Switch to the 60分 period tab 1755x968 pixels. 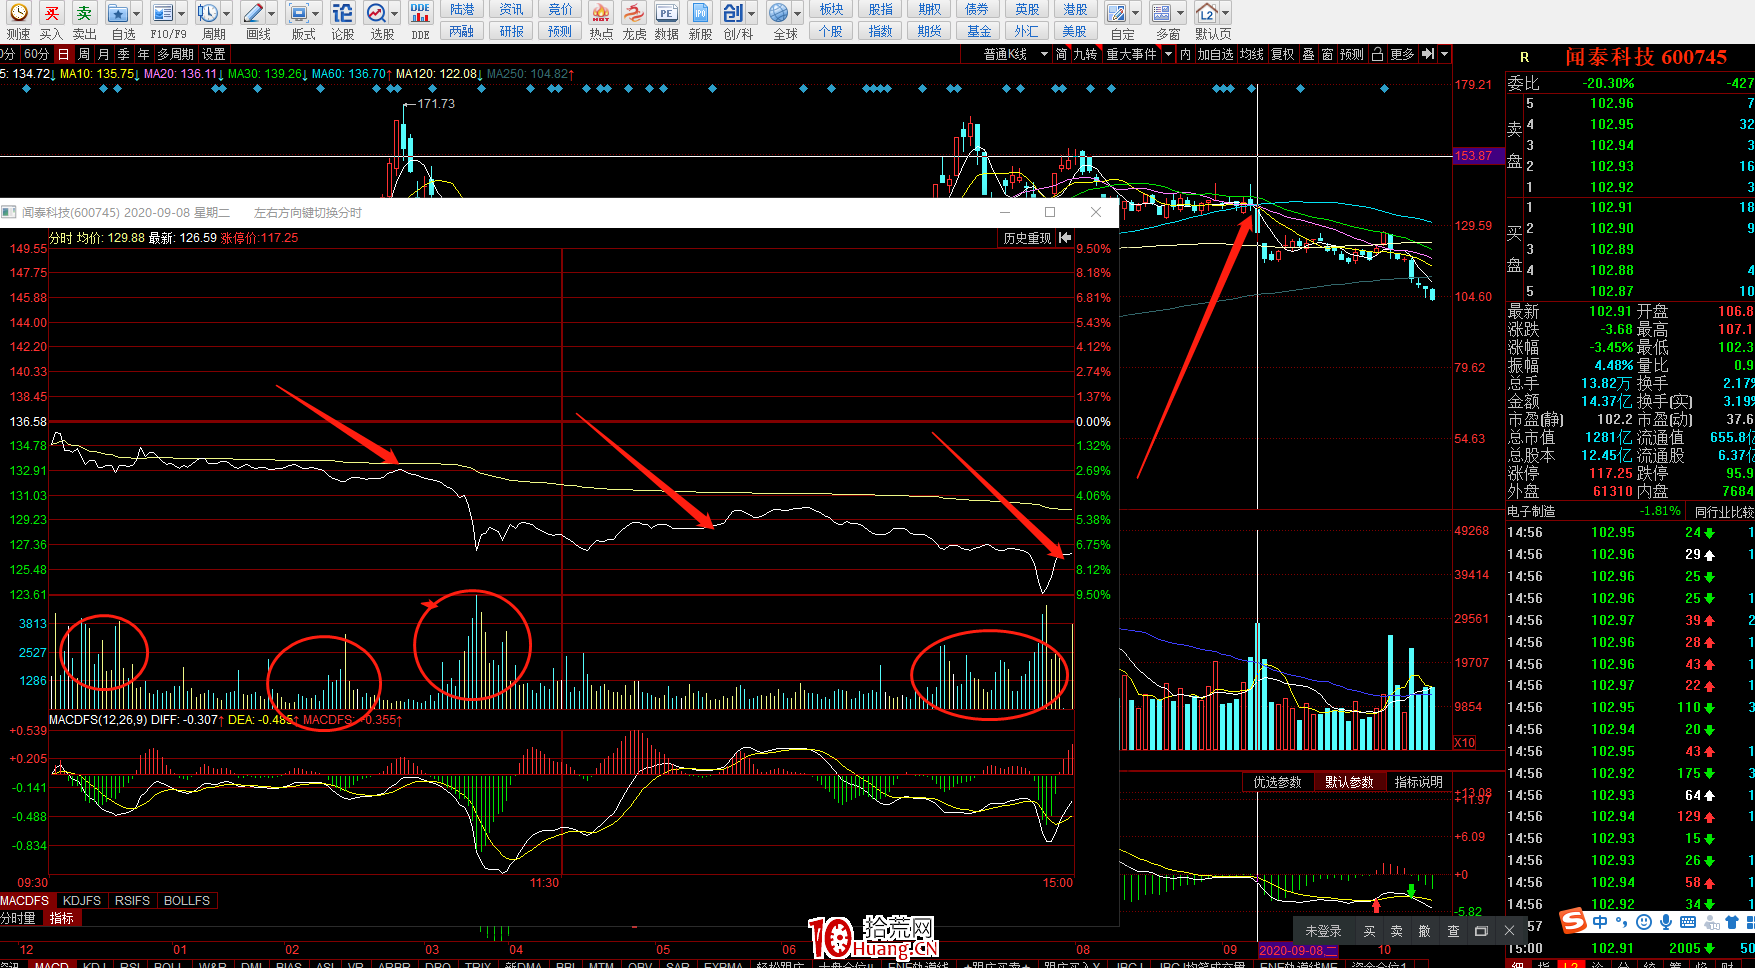click(35, 54)
